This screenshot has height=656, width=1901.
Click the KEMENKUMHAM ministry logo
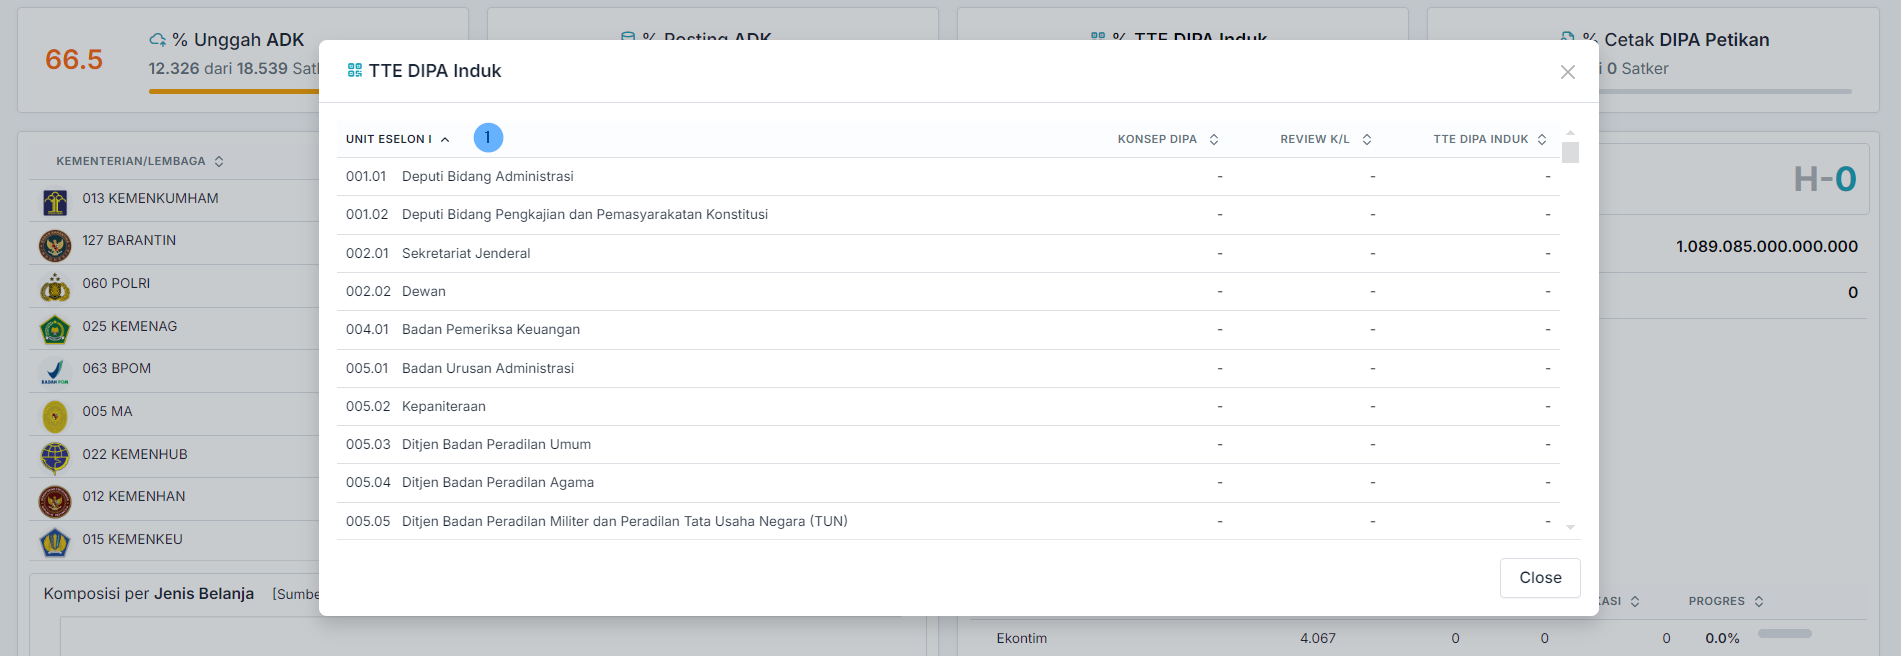tap(55, 202)
